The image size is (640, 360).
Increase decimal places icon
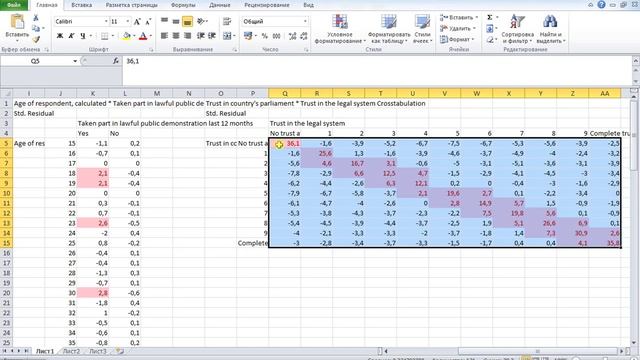click(x=292, y=36)
